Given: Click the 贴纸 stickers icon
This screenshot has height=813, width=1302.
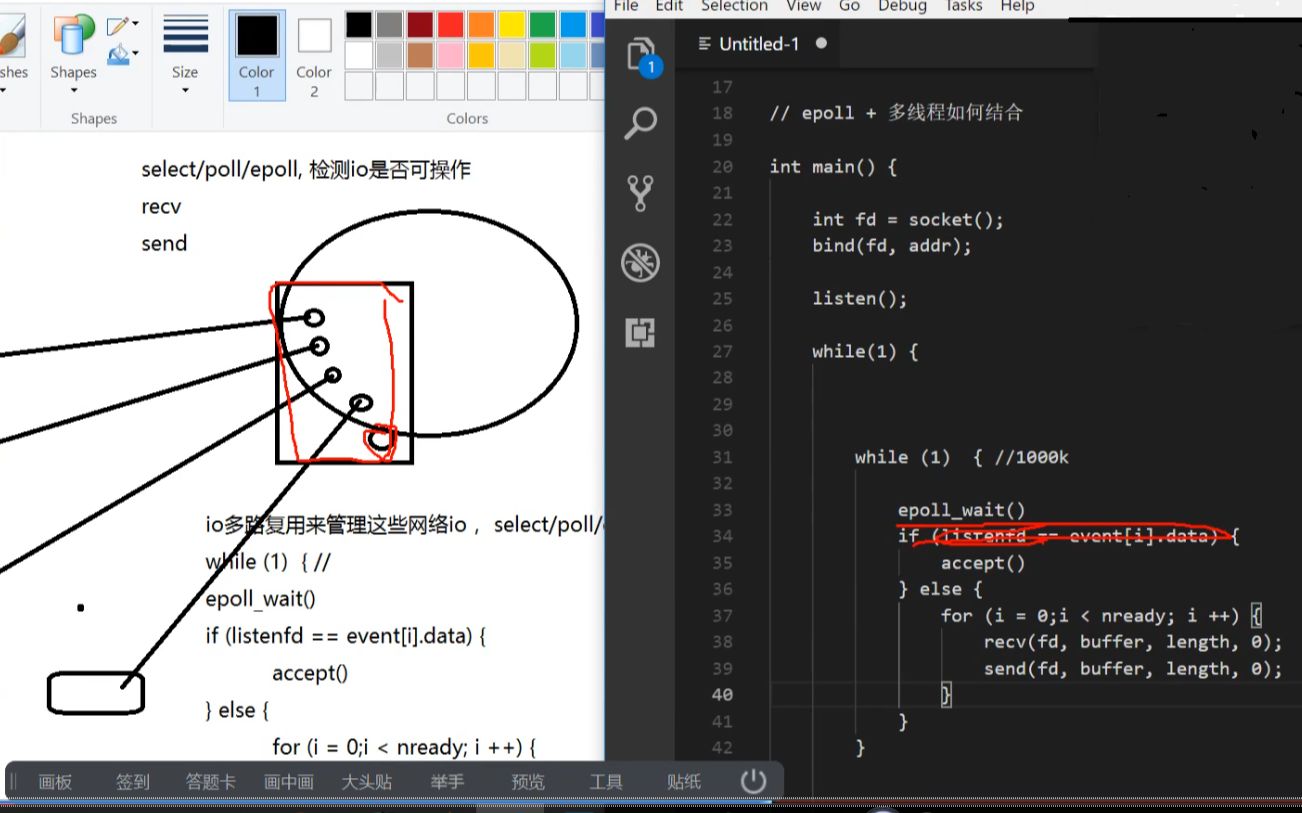Looking at the screenshot, I should [684, 781].
